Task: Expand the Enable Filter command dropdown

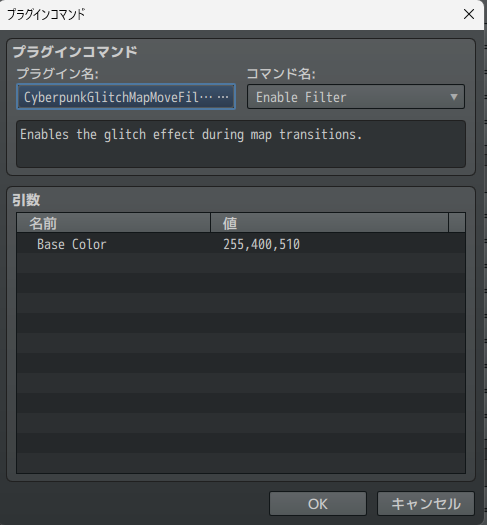Action: (356, 97)
